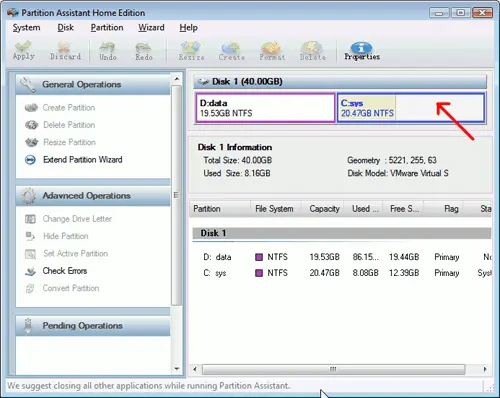500x398 pixels.
Task: Click the Delete toolbar icon
Action: click(312, 51)
